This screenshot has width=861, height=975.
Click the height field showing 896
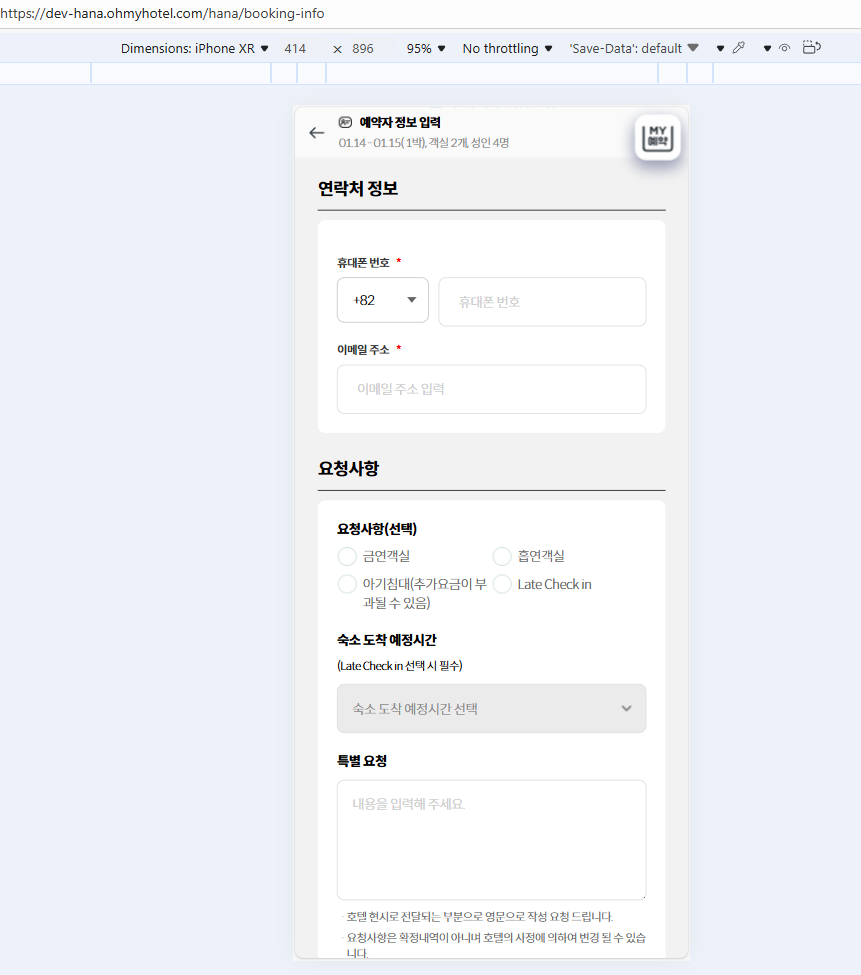tap(363, 49)
